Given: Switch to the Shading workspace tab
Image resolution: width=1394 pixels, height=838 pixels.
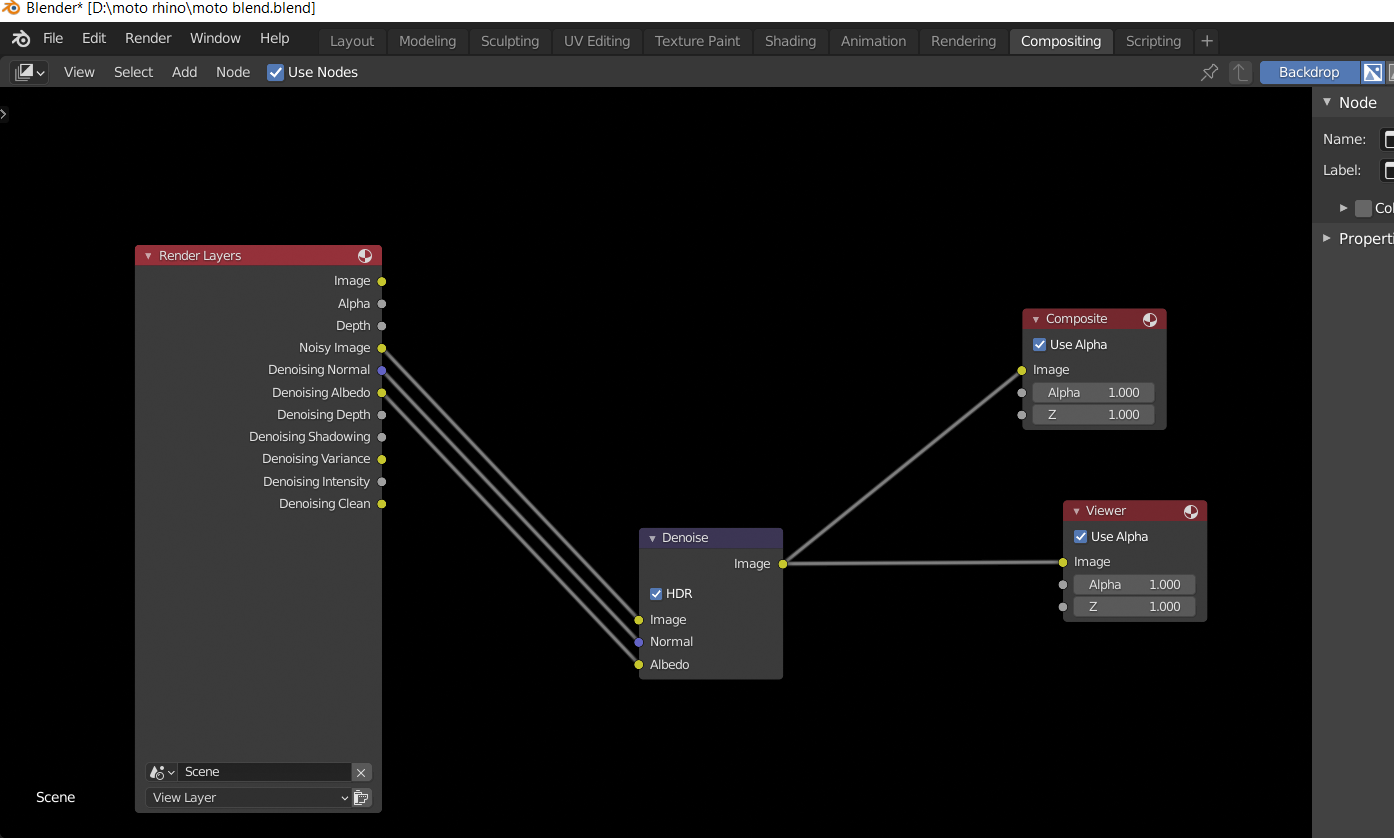Looking at the screenshot, I should click(x=790, y=41).
